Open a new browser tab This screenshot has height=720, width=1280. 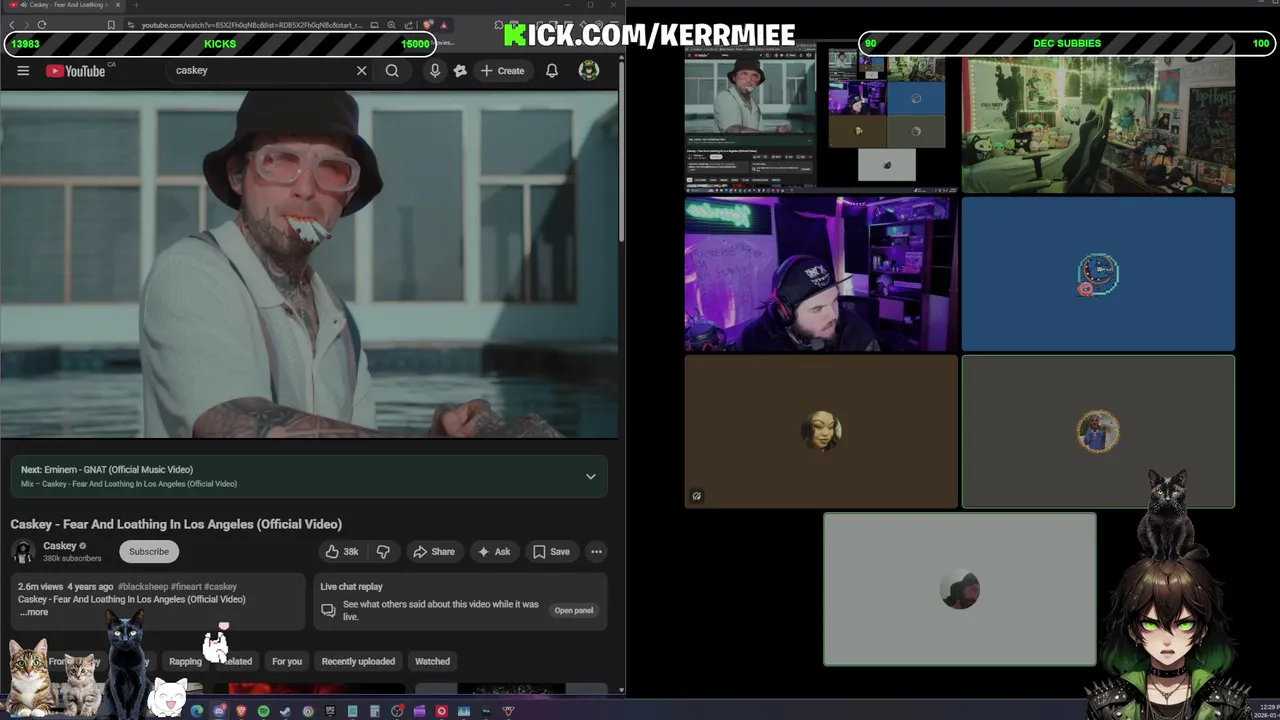tap(135, 5)
